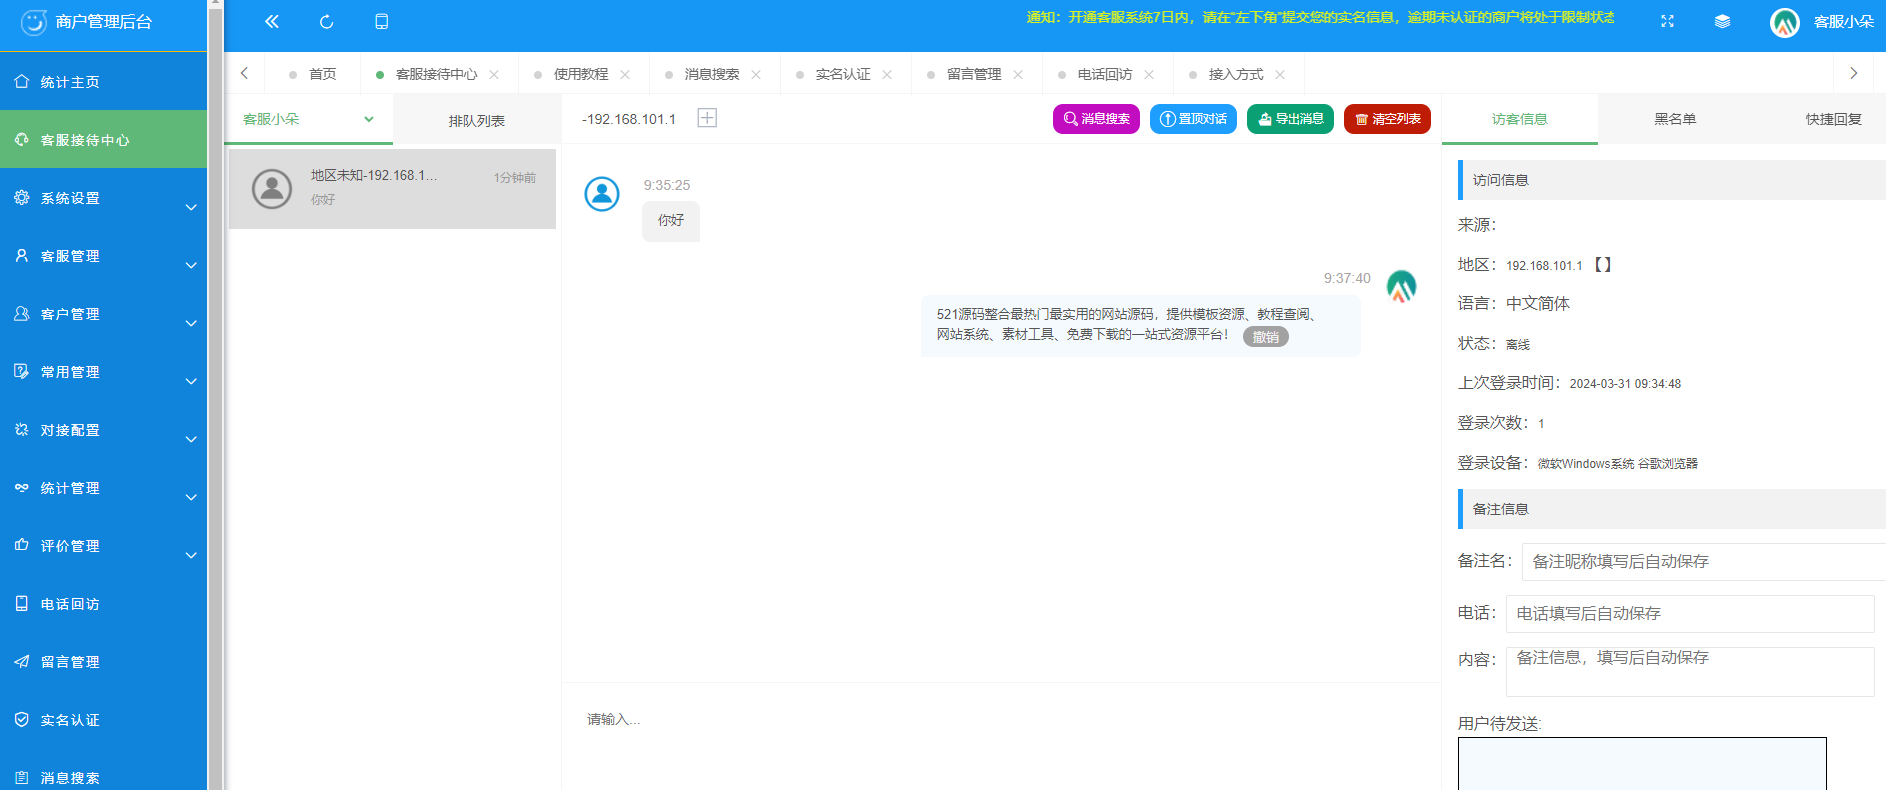This screenshot has height=790, width=1886.
Task: Expand the 常用管理 menu
Action: click(x=103, y=372)
